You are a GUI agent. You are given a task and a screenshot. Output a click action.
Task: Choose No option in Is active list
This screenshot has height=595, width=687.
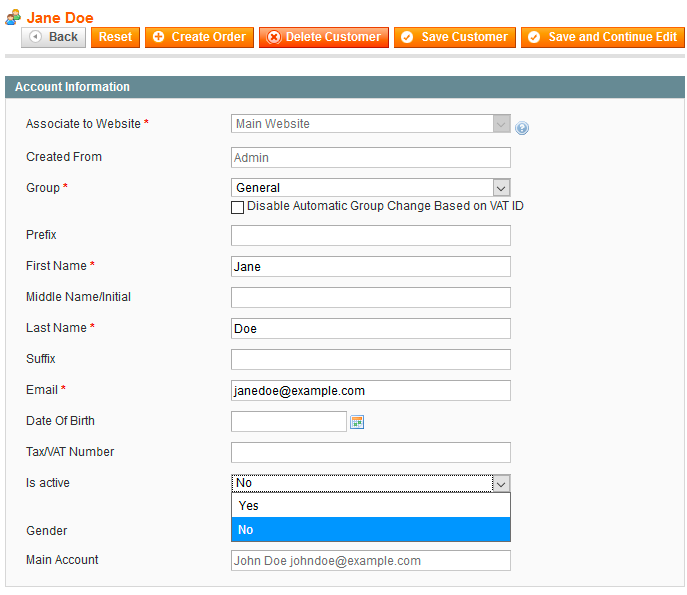pos(370,530)
